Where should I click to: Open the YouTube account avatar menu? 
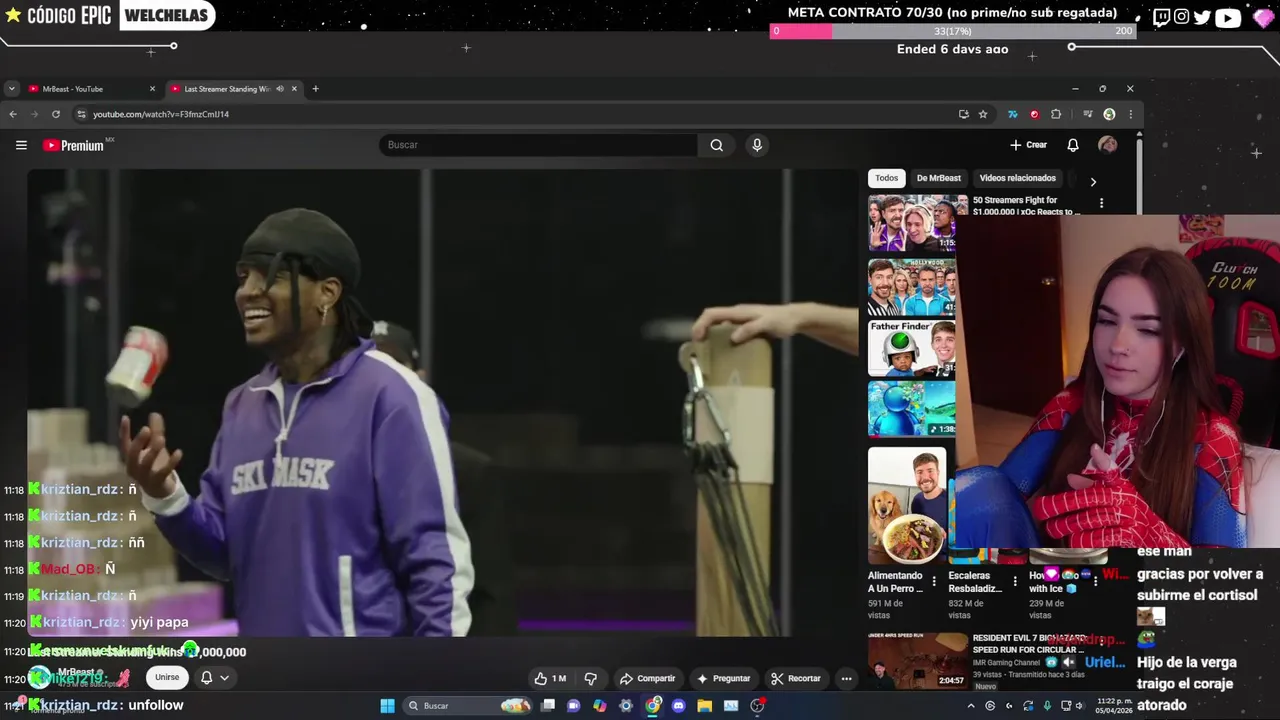[x=1107, y=145]
